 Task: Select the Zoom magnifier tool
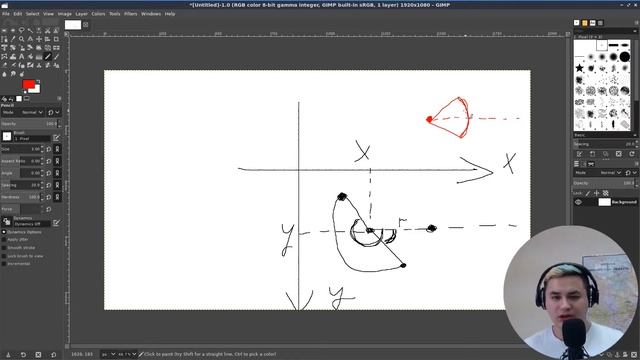click(21, 39)
